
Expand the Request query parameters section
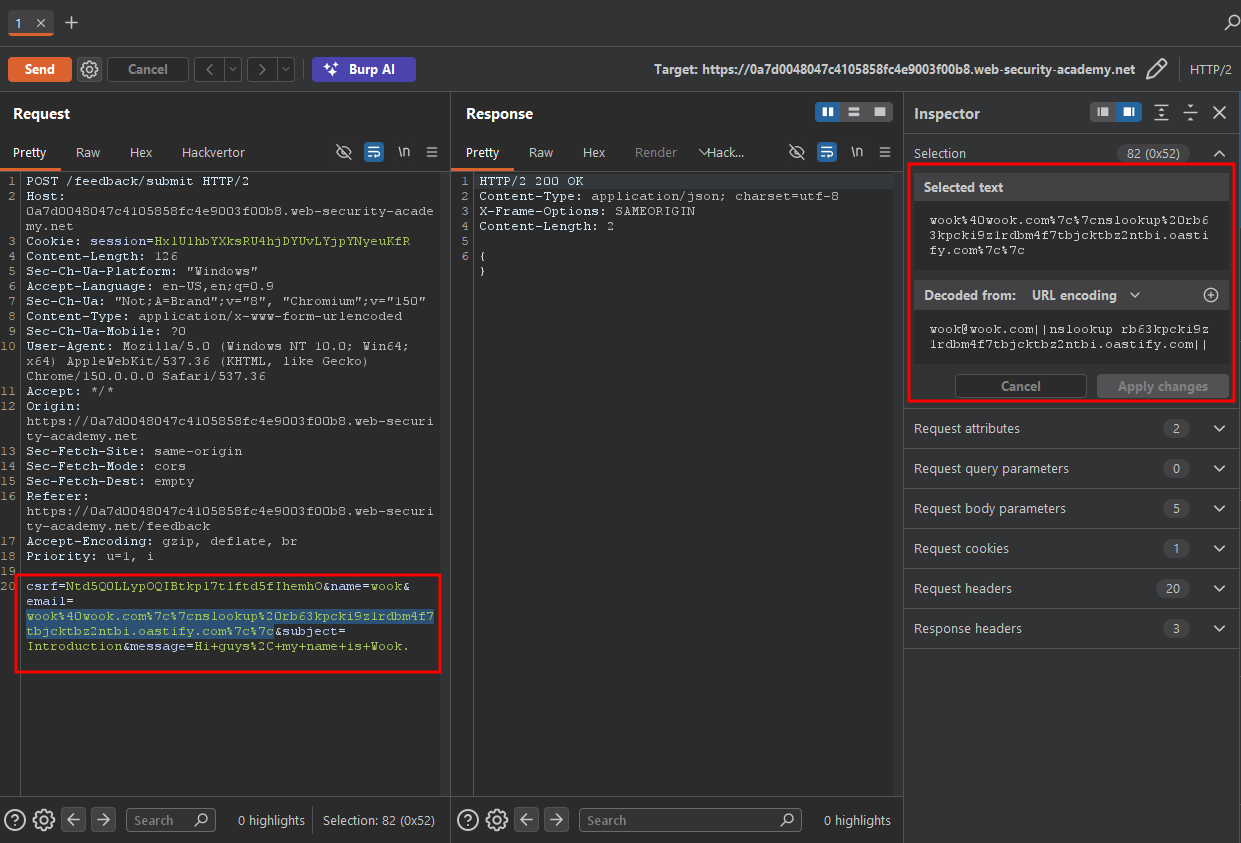(1219, 468)
